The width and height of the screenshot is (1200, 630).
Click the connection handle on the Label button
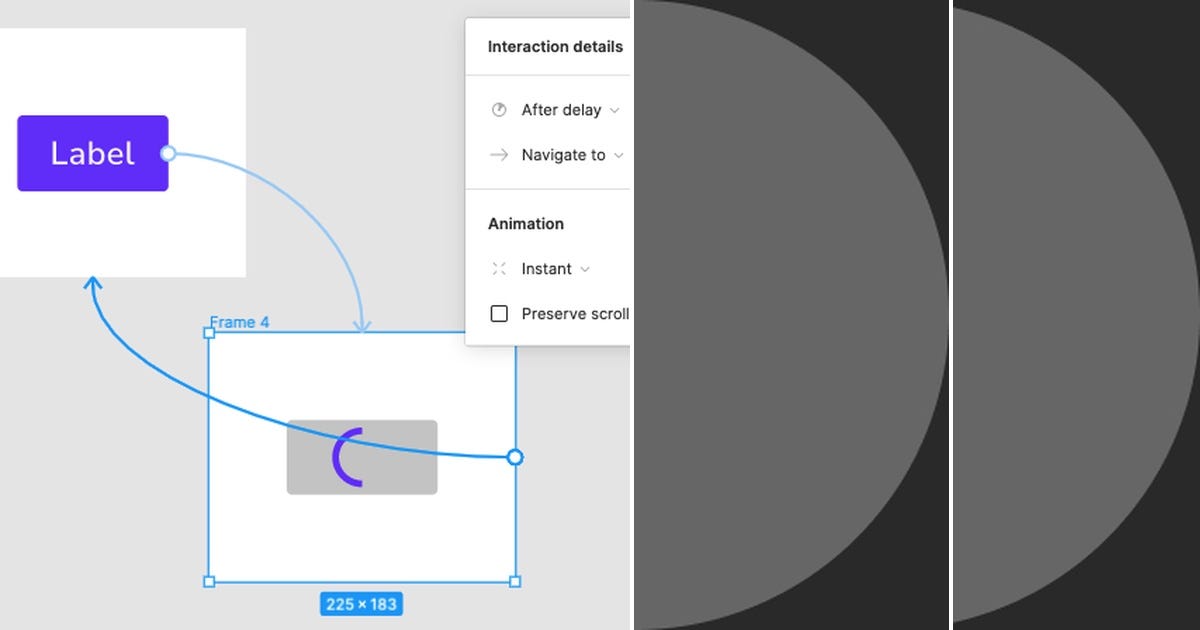(168, 153)
